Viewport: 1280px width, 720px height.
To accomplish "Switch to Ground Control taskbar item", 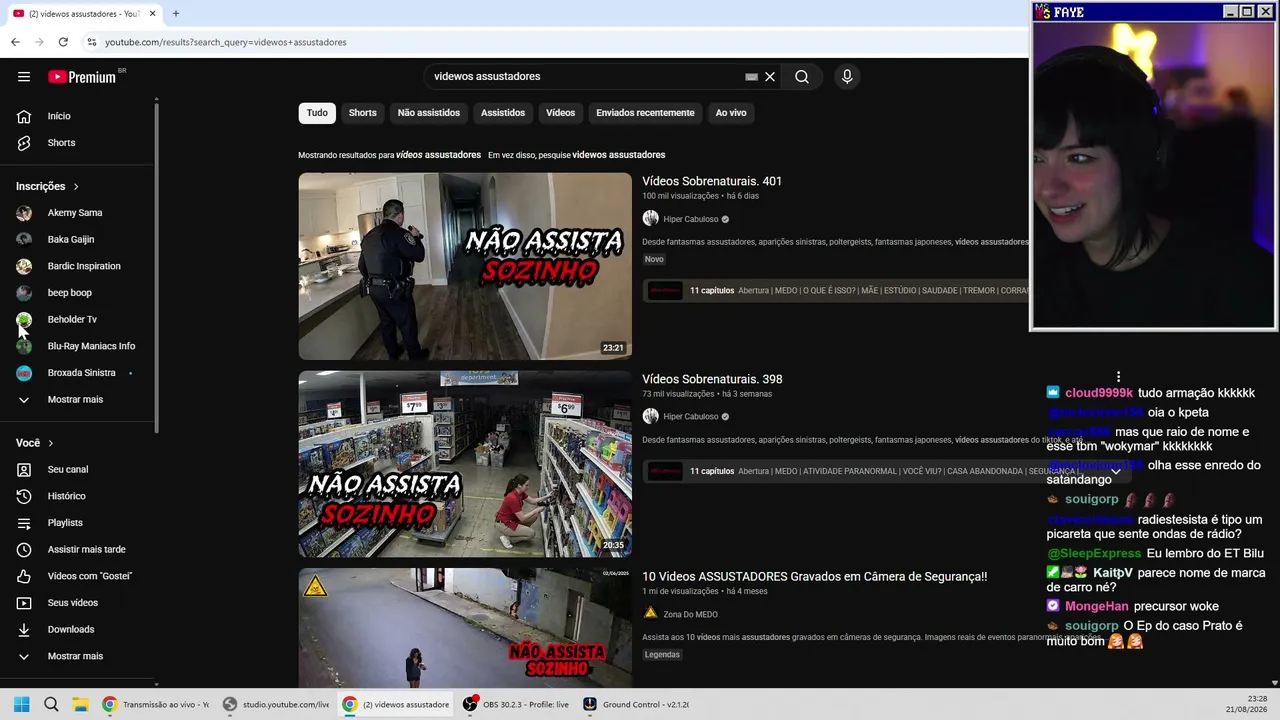I will 636,704.
